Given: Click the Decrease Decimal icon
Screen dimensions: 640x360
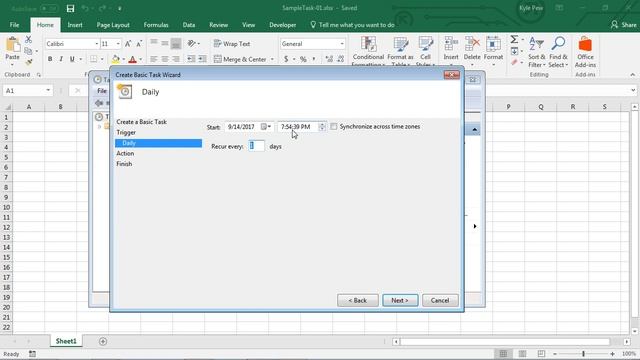Looking at the screenshot, I should point(341,59).
